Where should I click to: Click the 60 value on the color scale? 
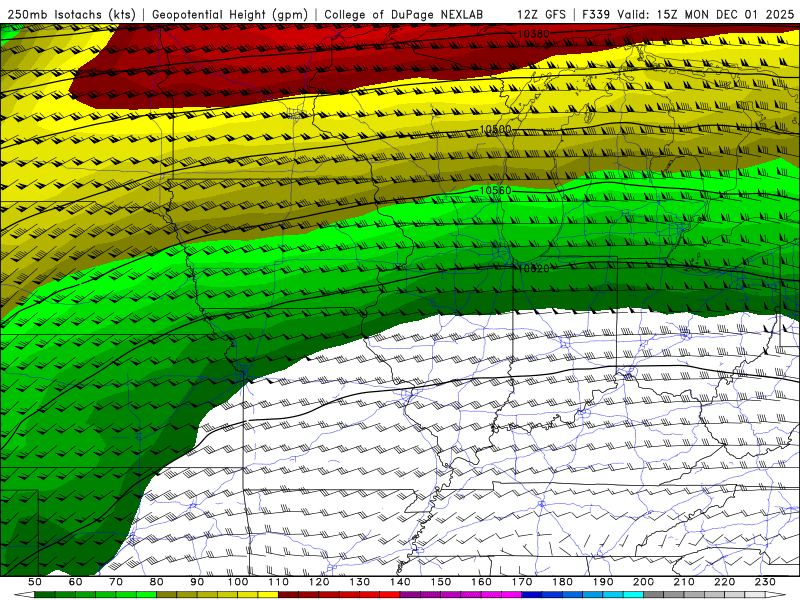[76, 582]
